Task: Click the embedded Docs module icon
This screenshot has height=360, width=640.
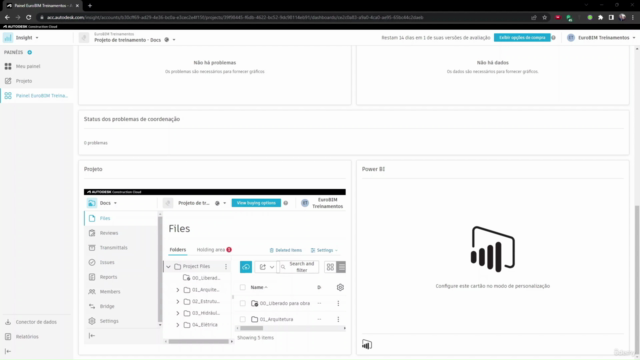Action: [x=92, y=203]
